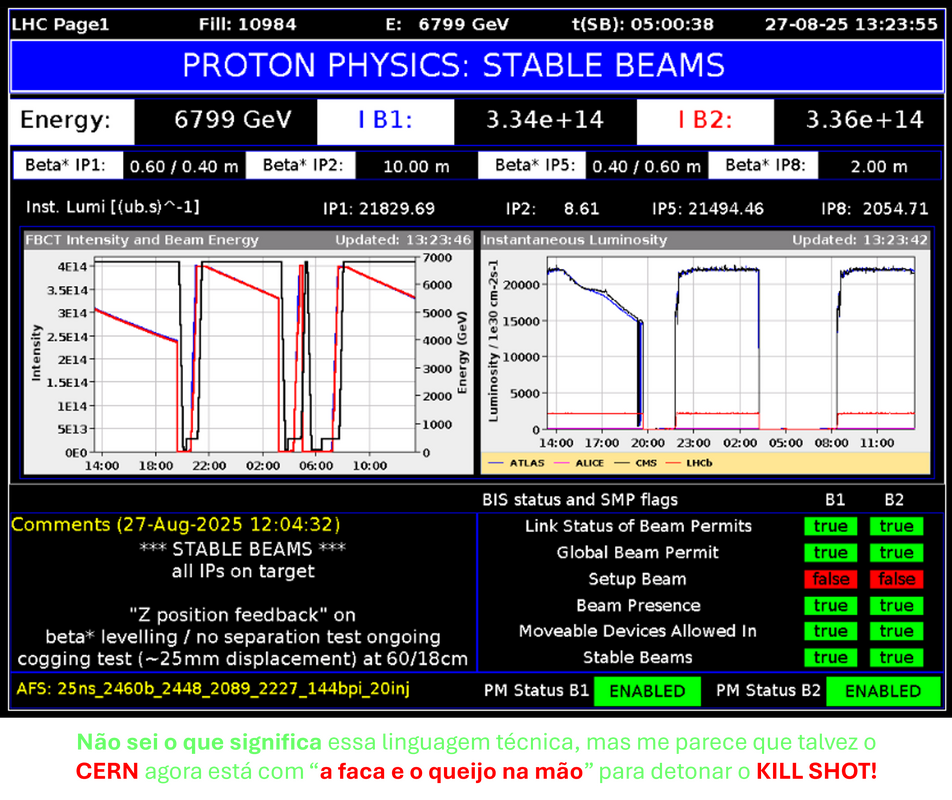
Task: Click the I B1 label box
Action: click(386, 121)
